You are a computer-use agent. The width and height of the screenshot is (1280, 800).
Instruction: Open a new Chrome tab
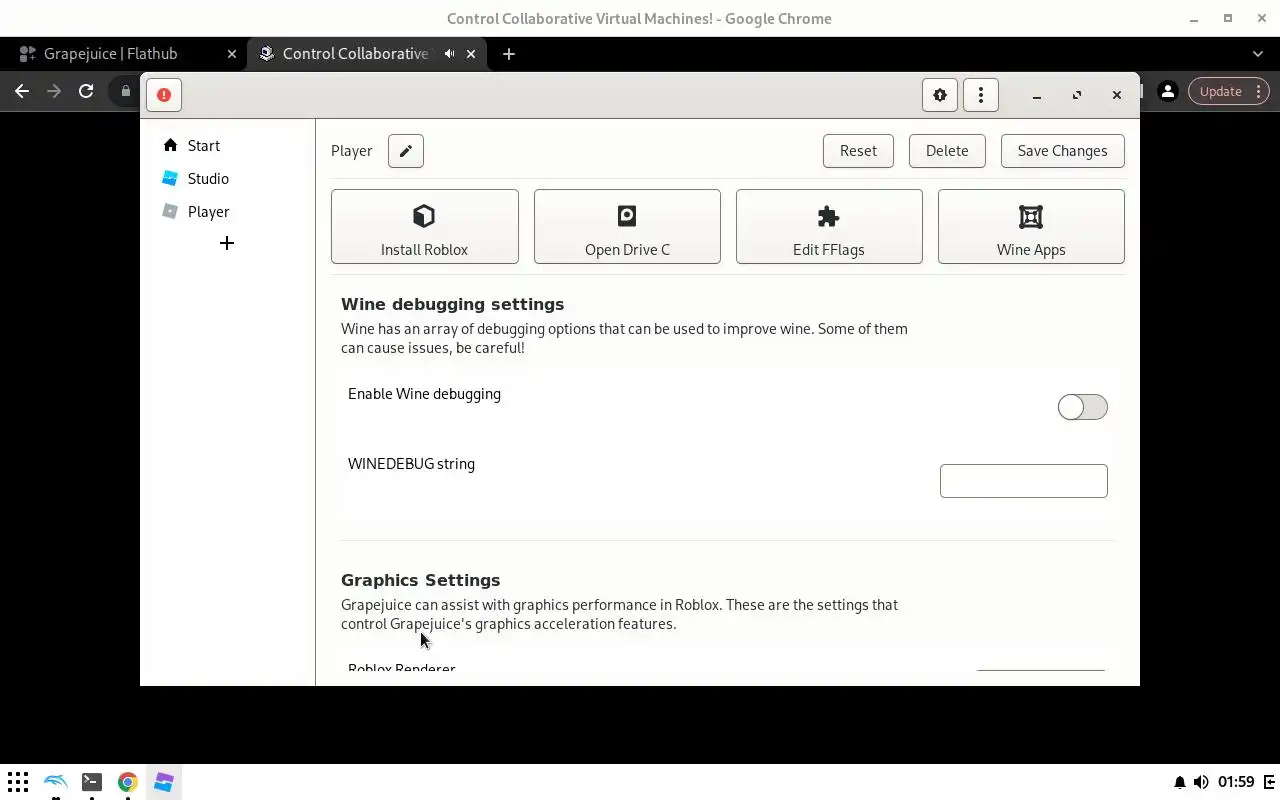point(509,54)
